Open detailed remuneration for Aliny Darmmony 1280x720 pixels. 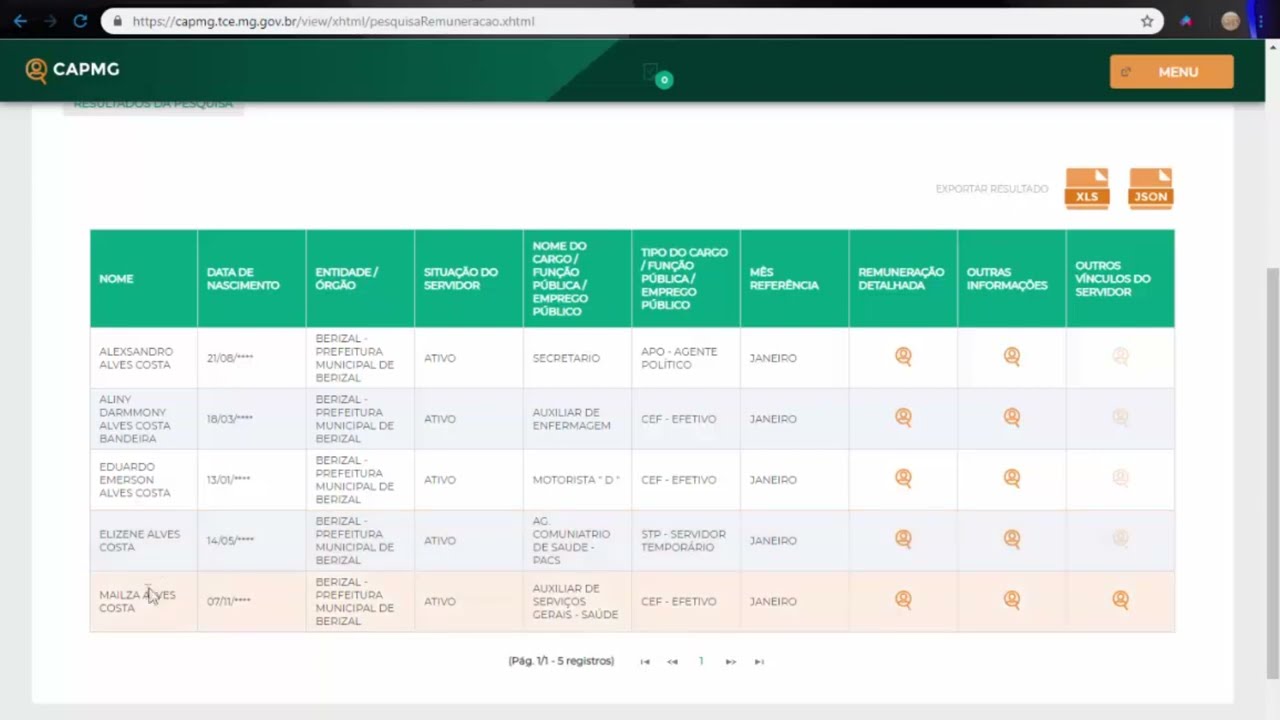pos(903,417)
